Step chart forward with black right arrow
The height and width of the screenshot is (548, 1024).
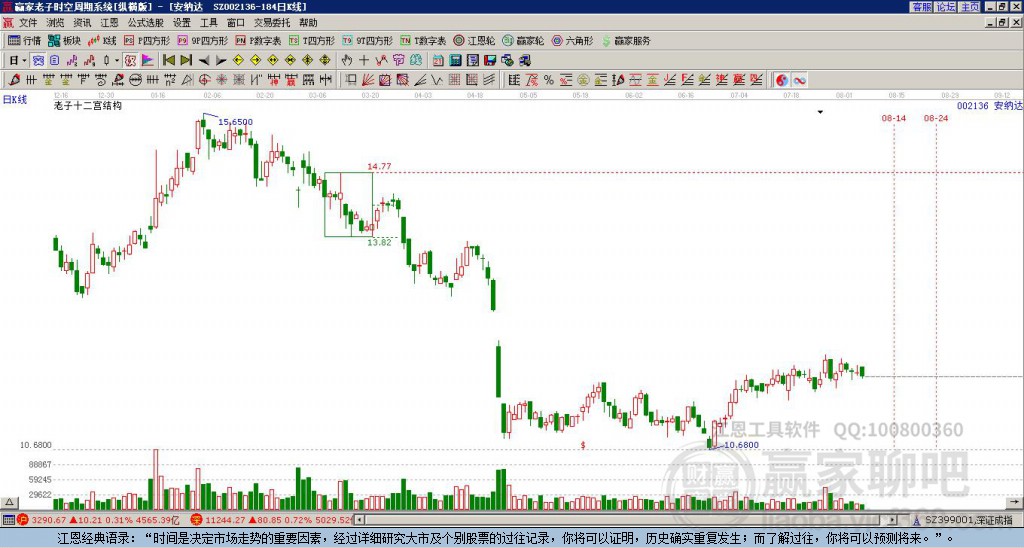point(221,61)
